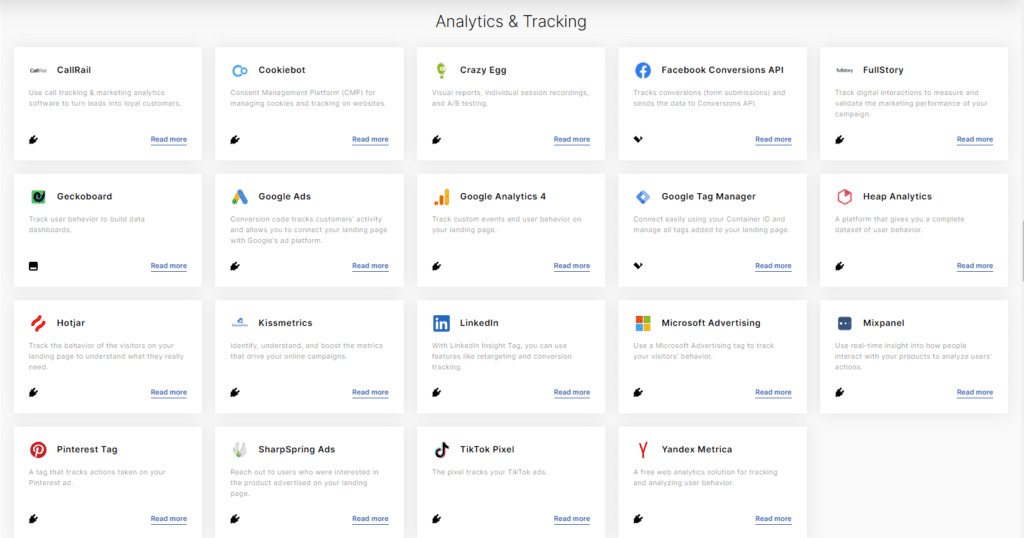Viewport: 1024px width, 538px height.
Task: Open Read more for FullStory
Action: pos(975,140)
